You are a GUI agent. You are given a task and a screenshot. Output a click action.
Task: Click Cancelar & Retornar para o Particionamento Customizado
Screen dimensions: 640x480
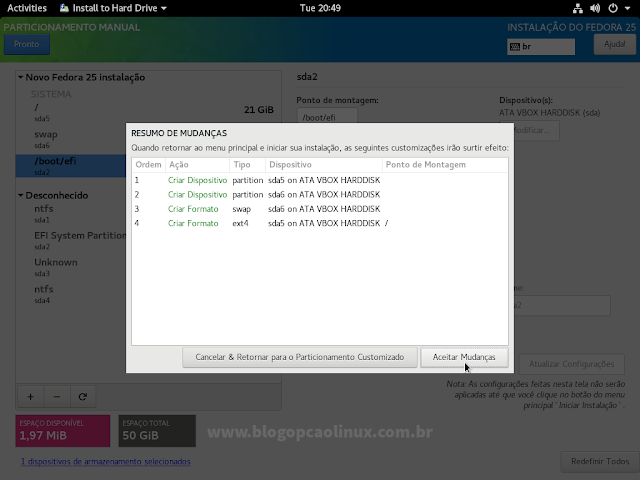click(300, 357)
